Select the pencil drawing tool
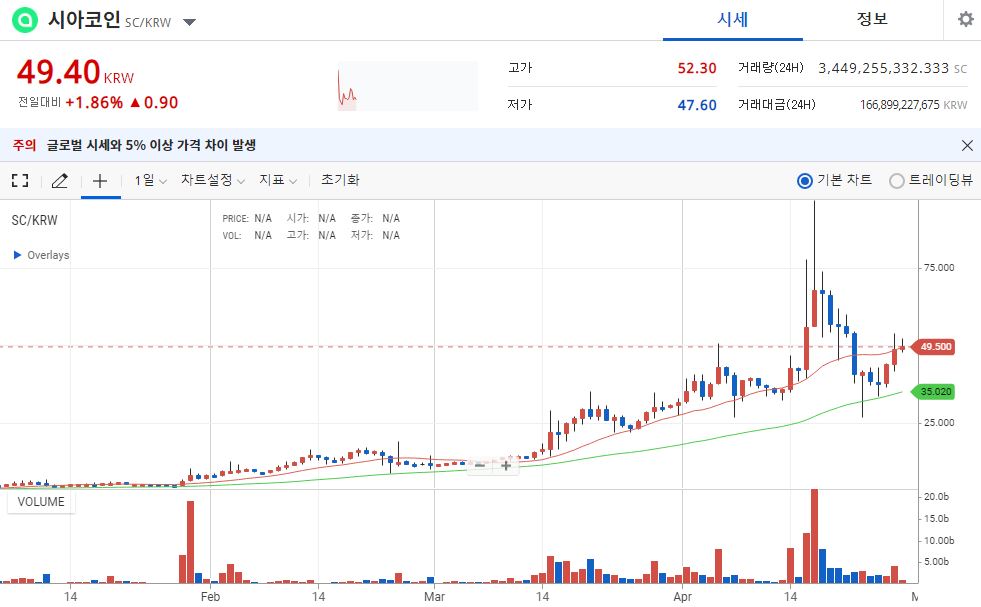This screenshot has height=607, width=981. [x=59, y=181]
